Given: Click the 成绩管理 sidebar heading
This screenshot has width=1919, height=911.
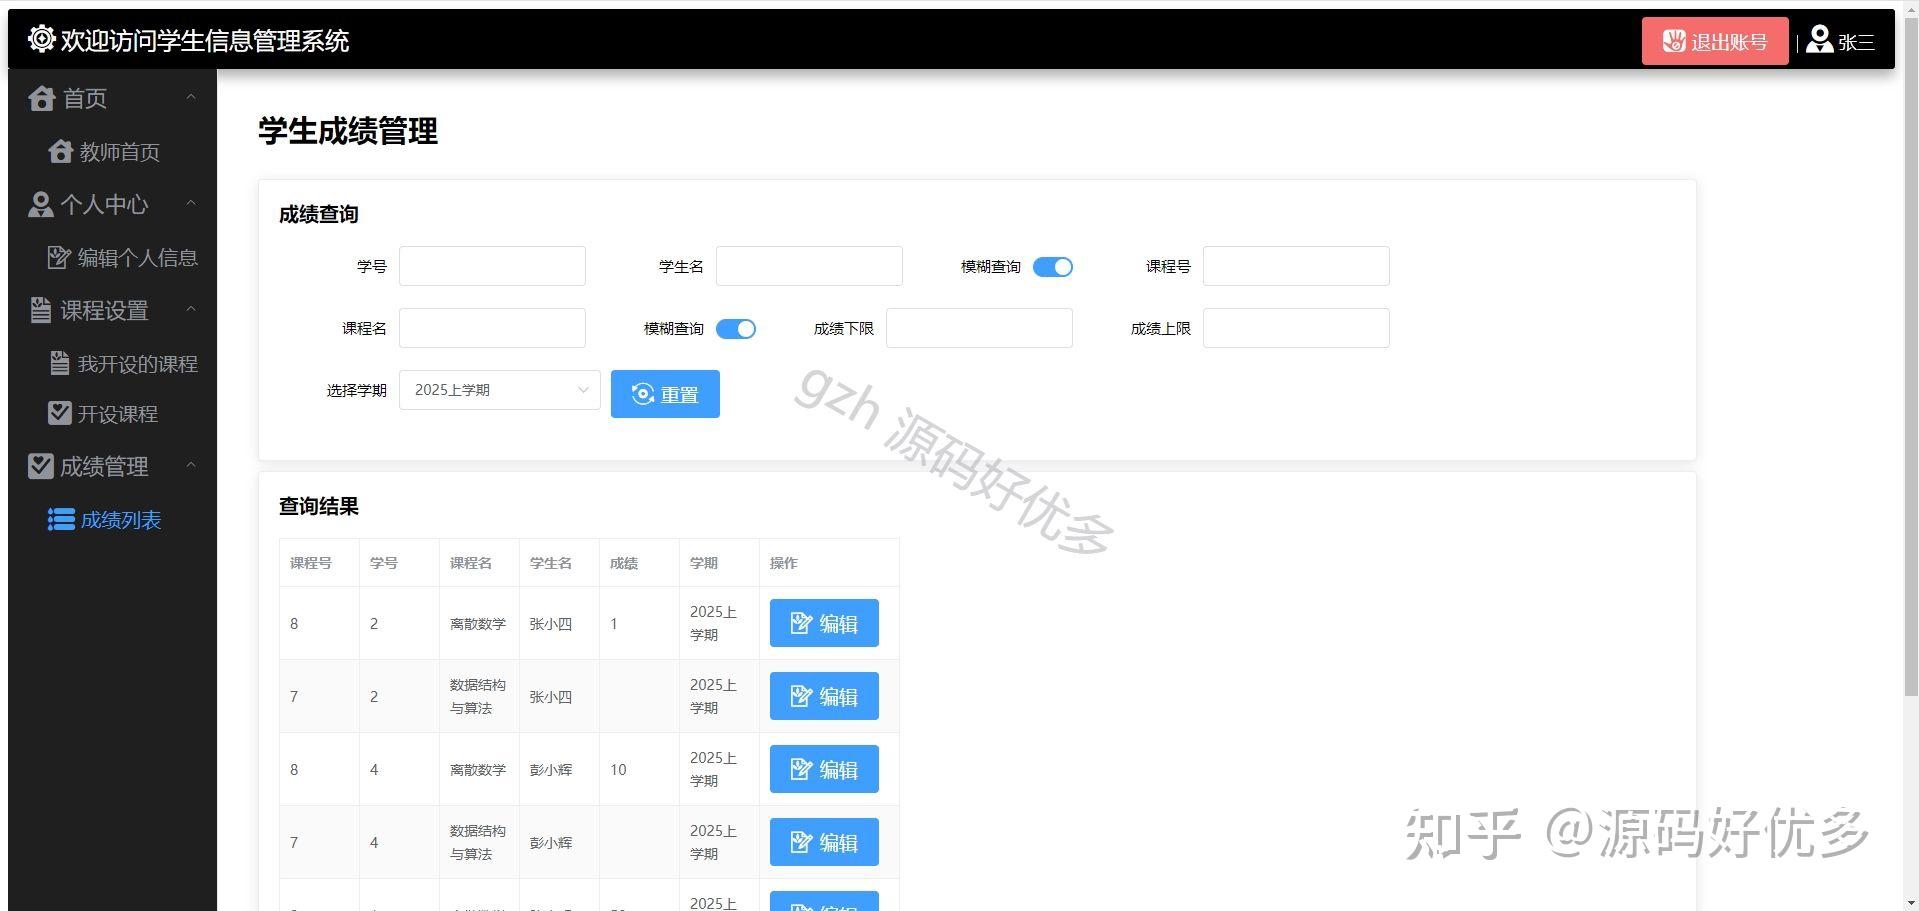Looking at the screenshot, I should pyautogui.click(x=112, y=466).
